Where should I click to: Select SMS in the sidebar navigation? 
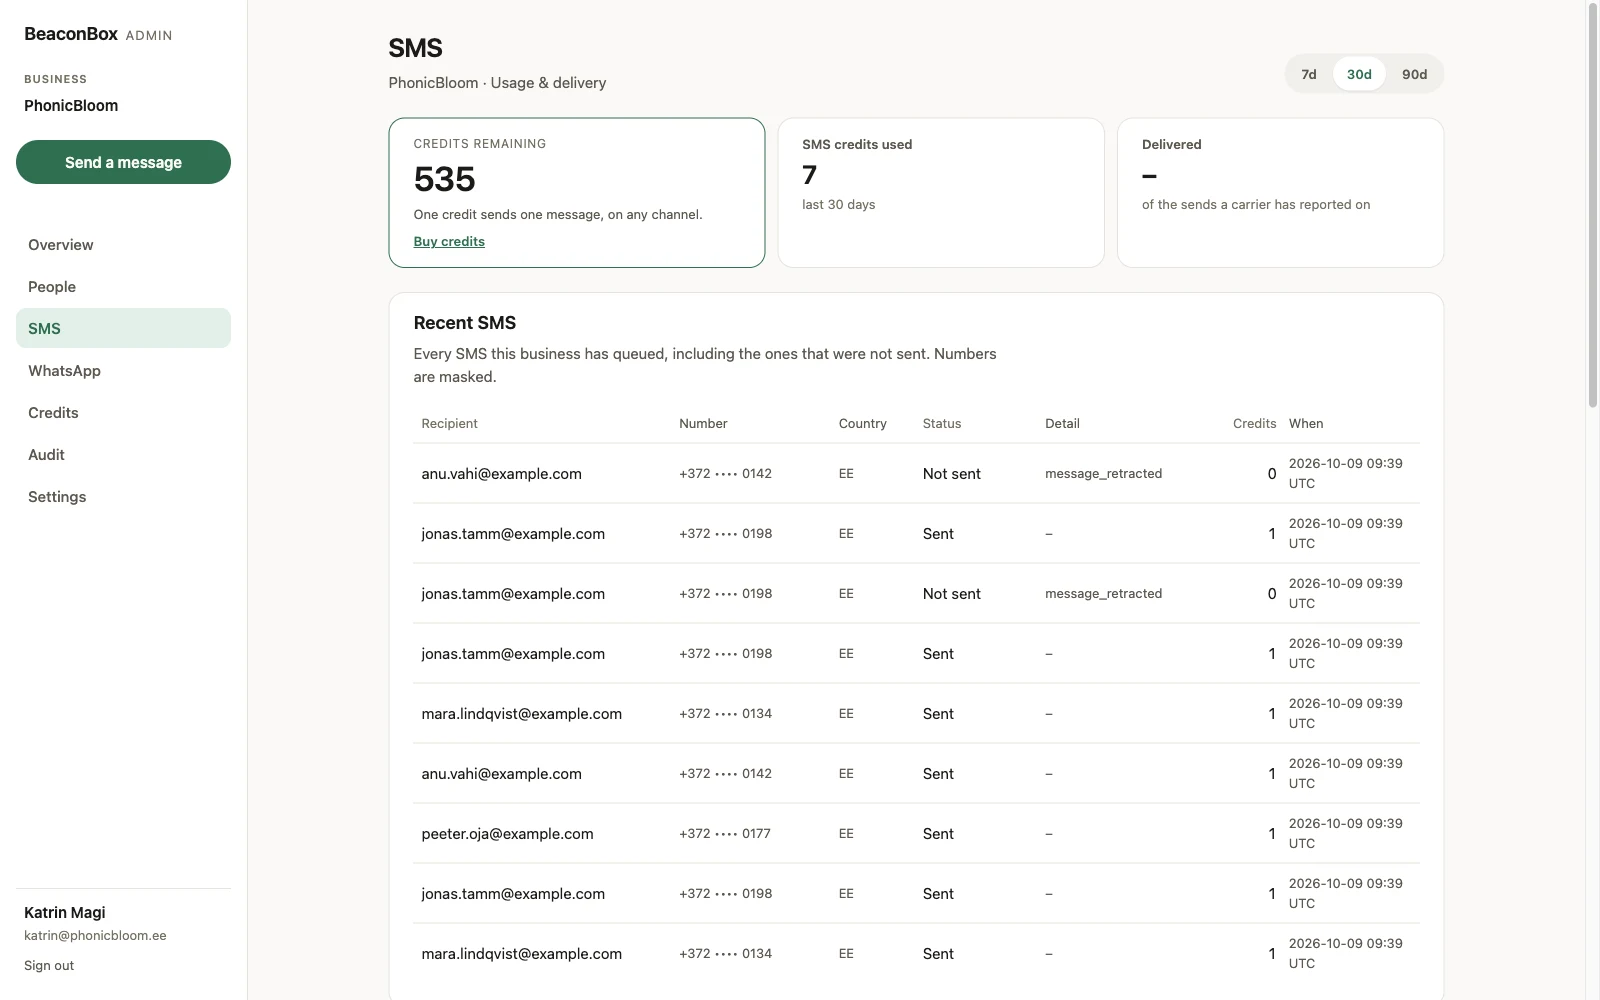[x=123, y=328]
